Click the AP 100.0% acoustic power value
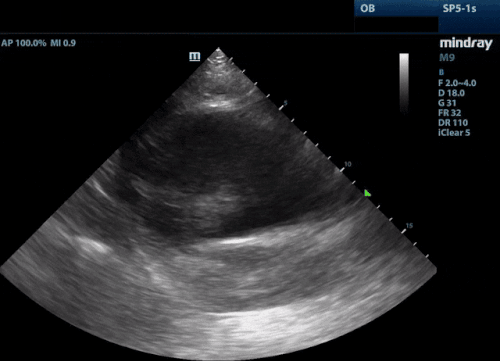 [x=24, y=43]
